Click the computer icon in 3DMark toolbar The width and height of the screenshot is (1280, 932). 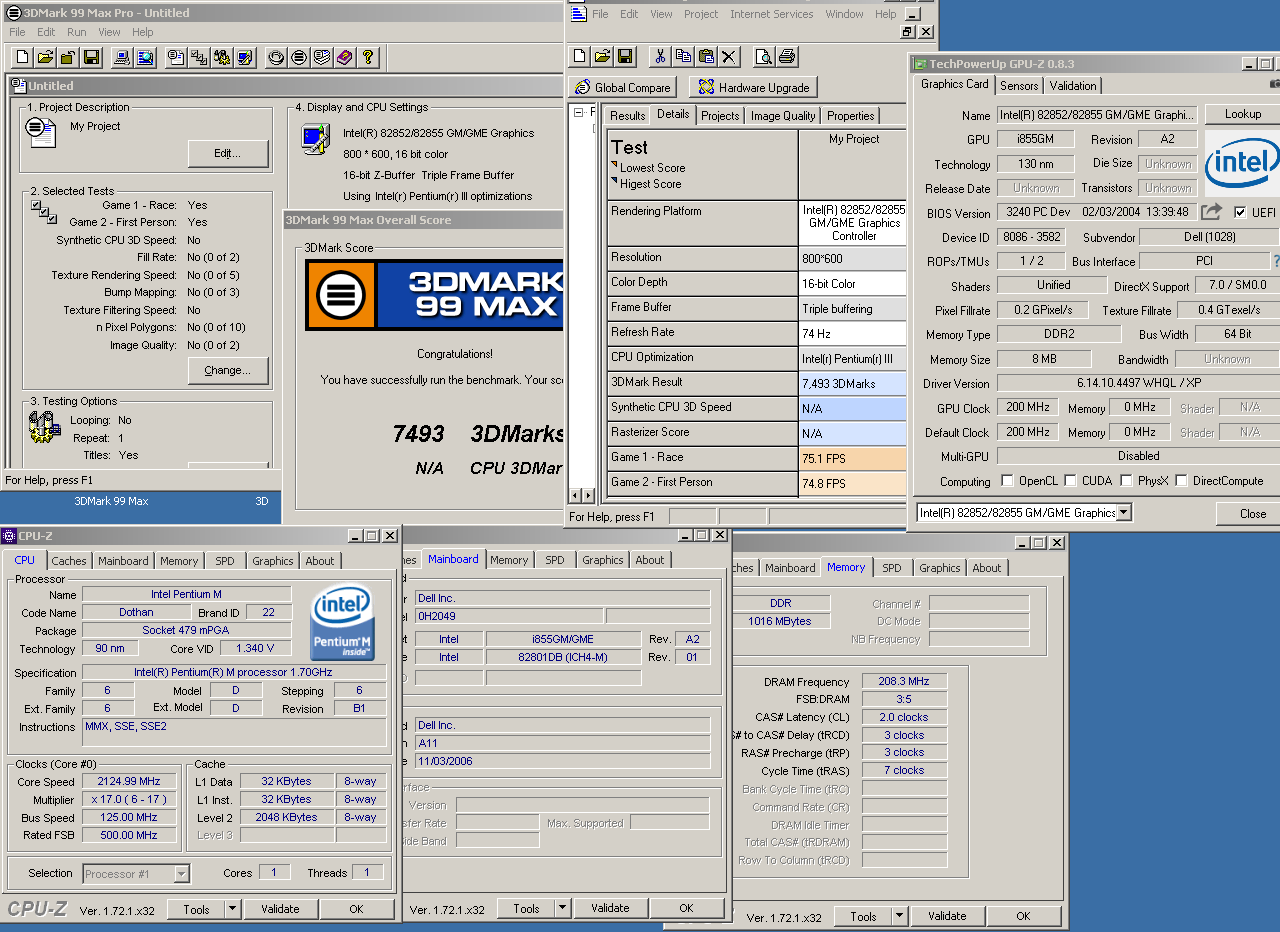click(x=122, y=57)
